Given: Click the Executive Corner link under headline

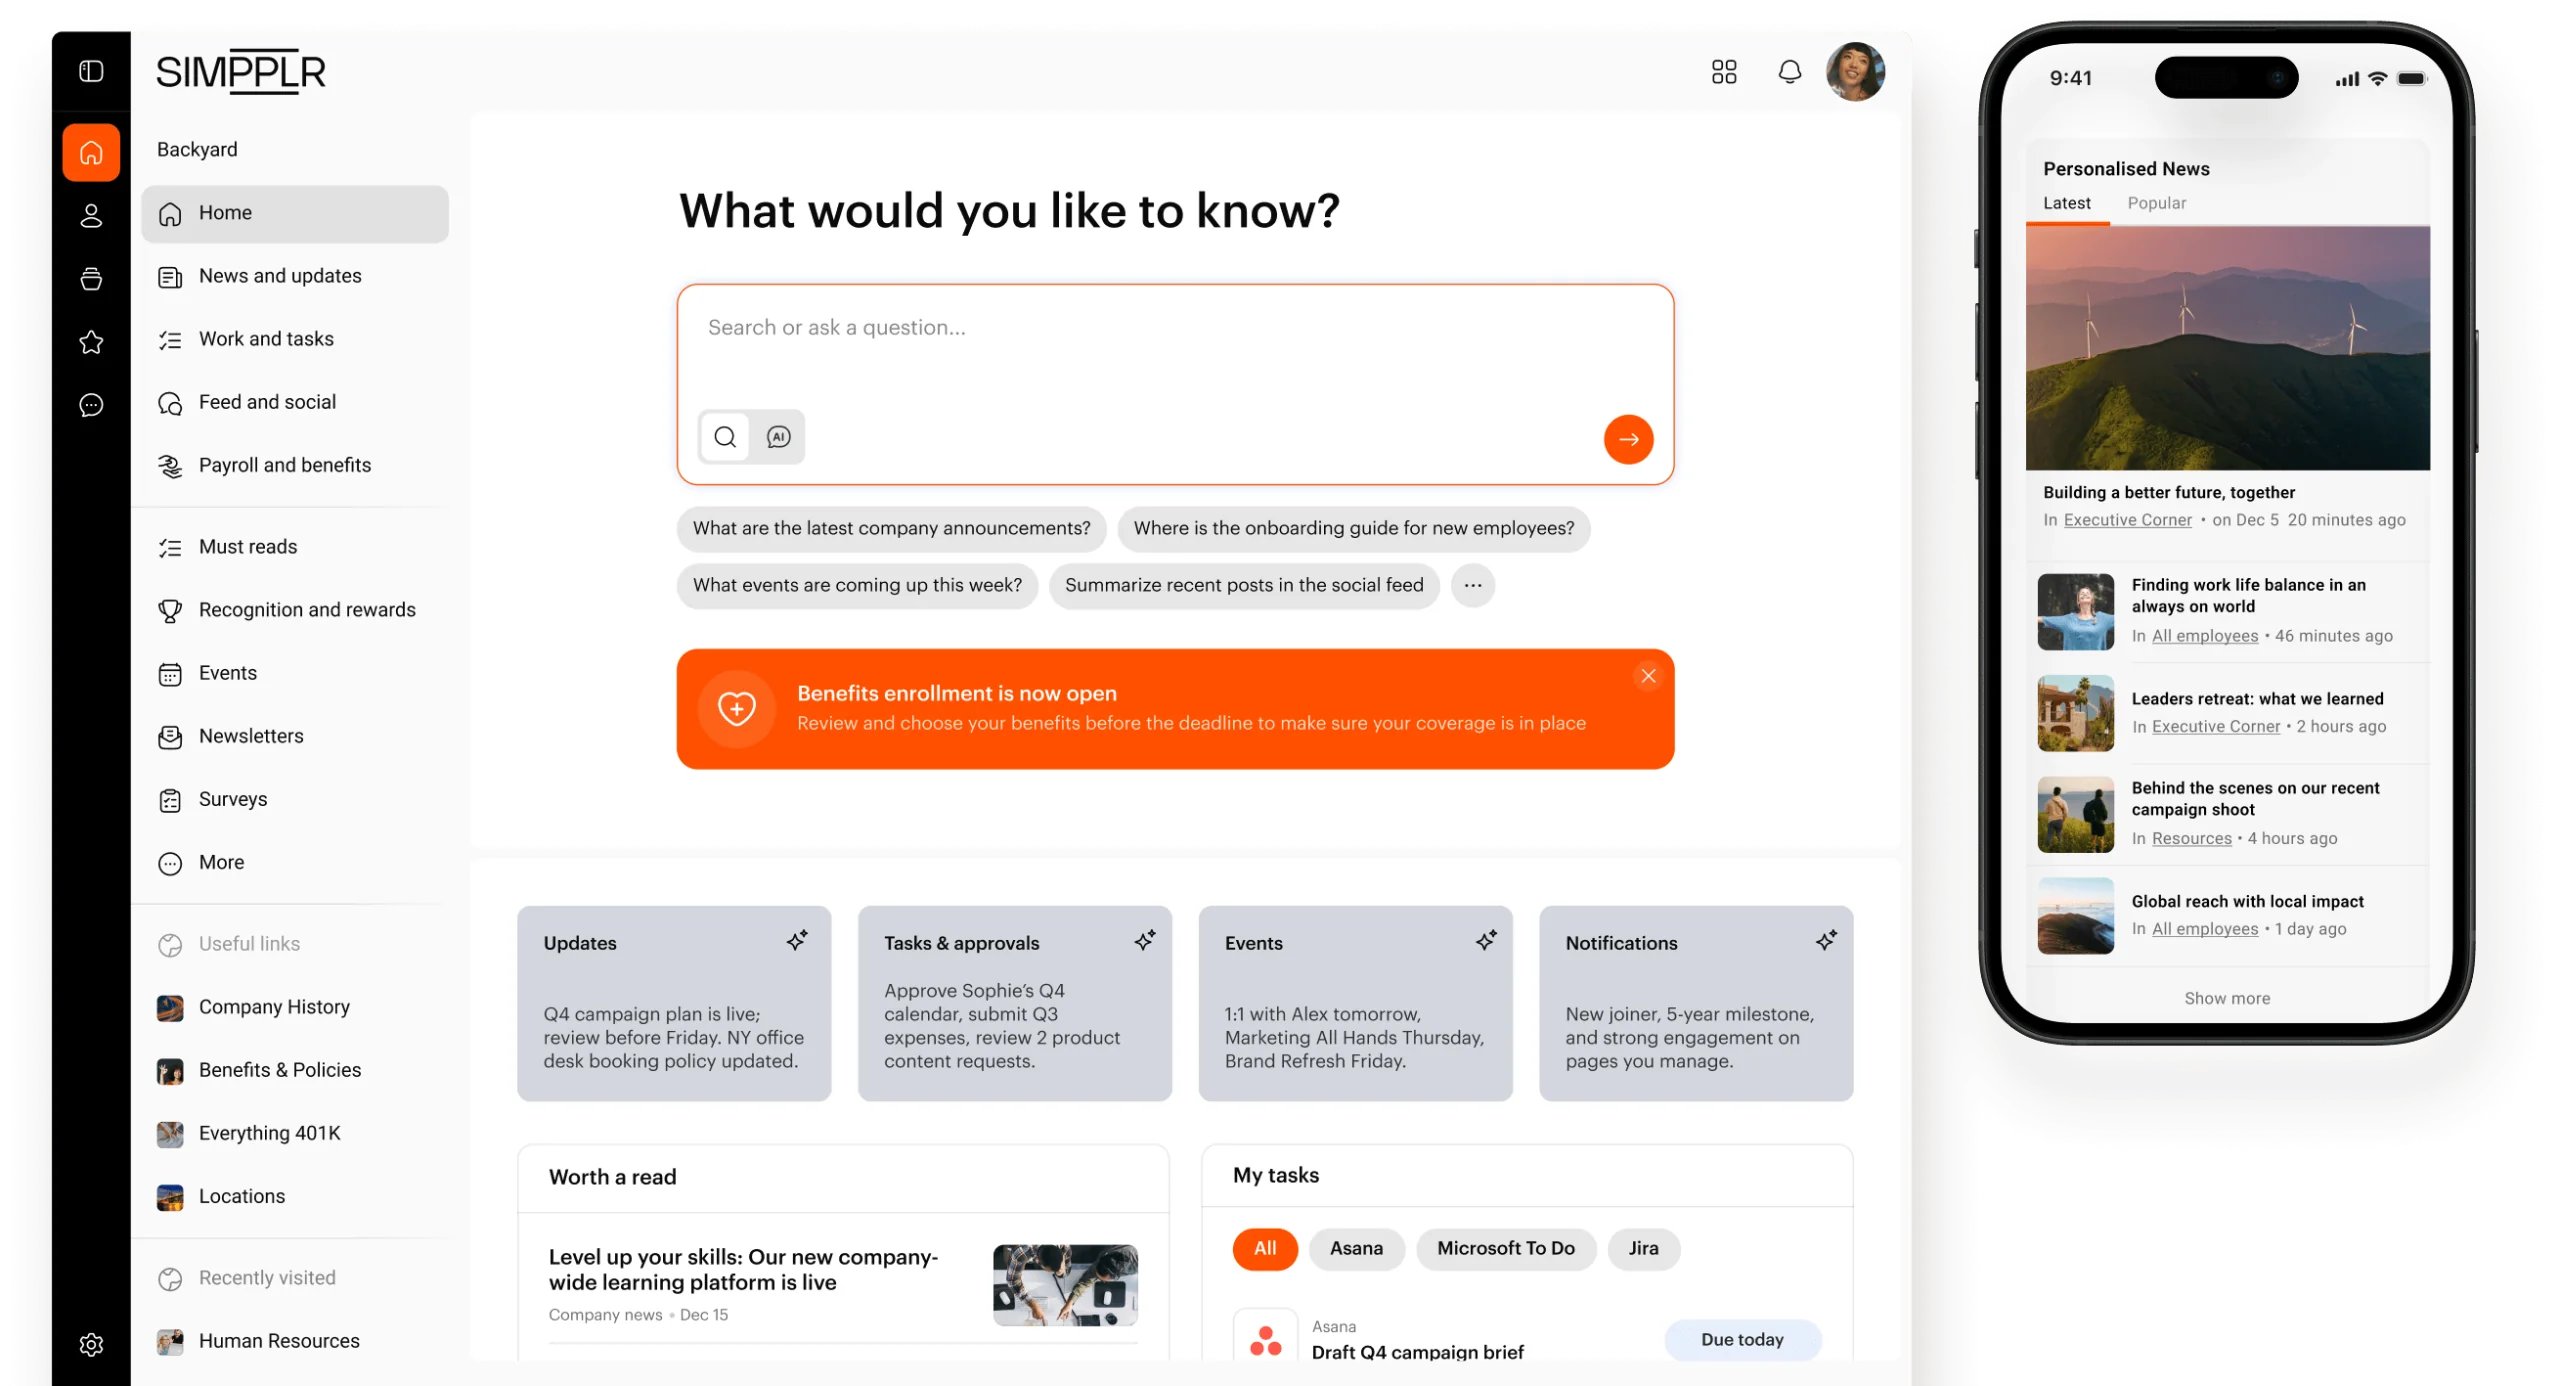Looking at the screenshot, I should [x=2126, y=520].
